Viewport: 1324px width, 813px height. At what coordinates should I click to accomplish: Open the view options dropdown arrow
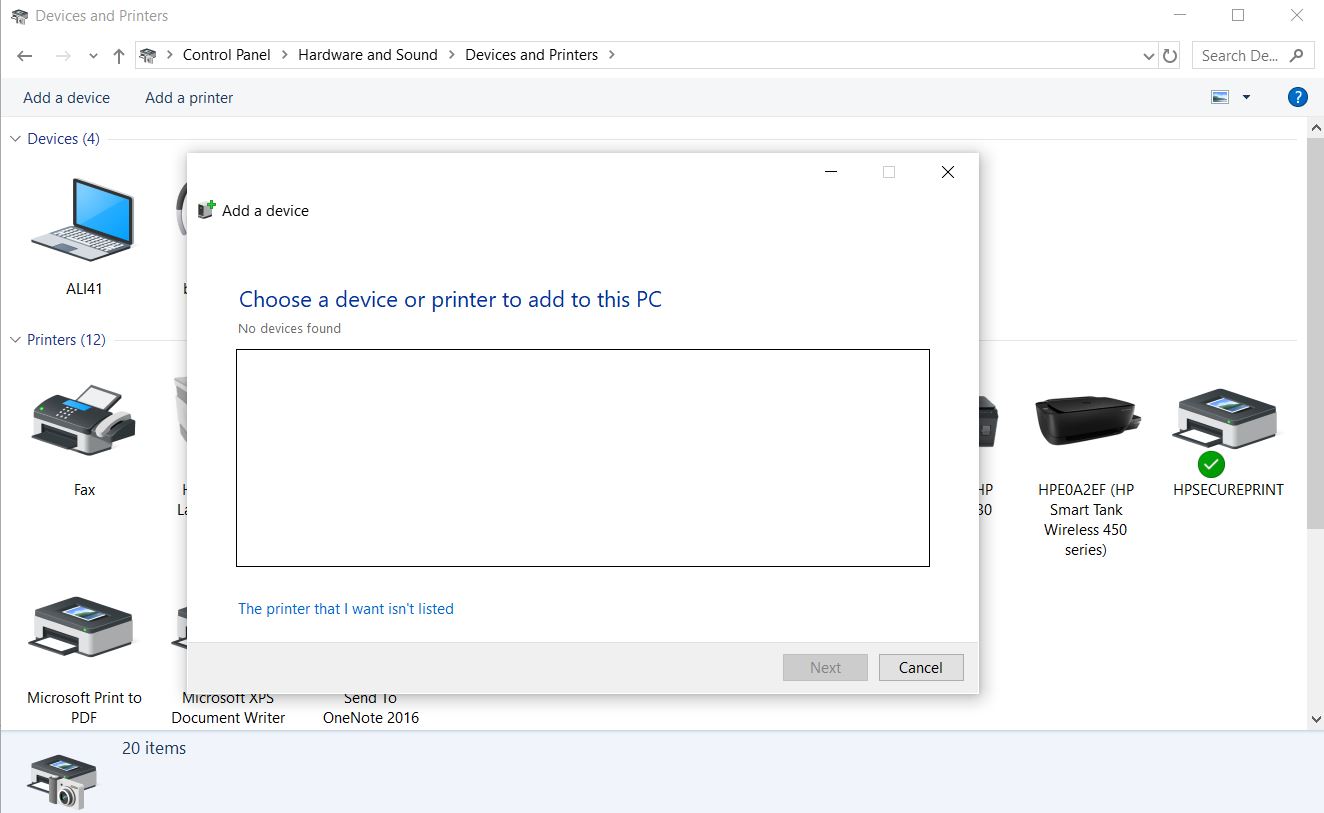[x=1246, y=97]
